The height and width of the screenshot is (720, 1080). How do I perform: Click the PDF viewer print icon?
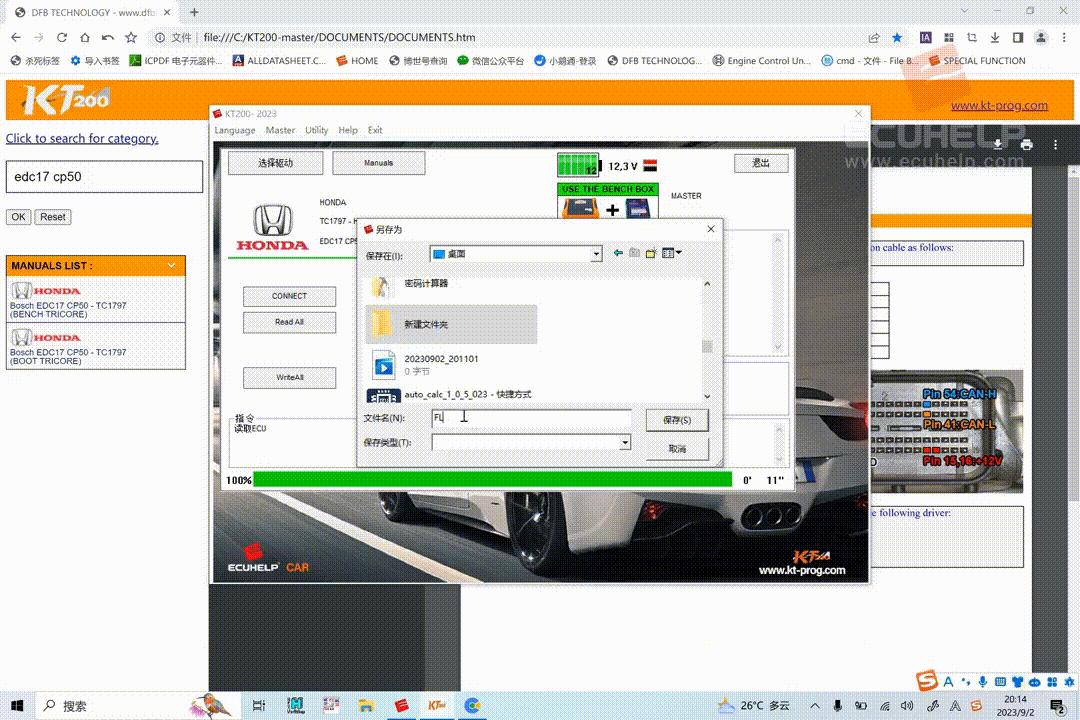[x=1026, y=145]
